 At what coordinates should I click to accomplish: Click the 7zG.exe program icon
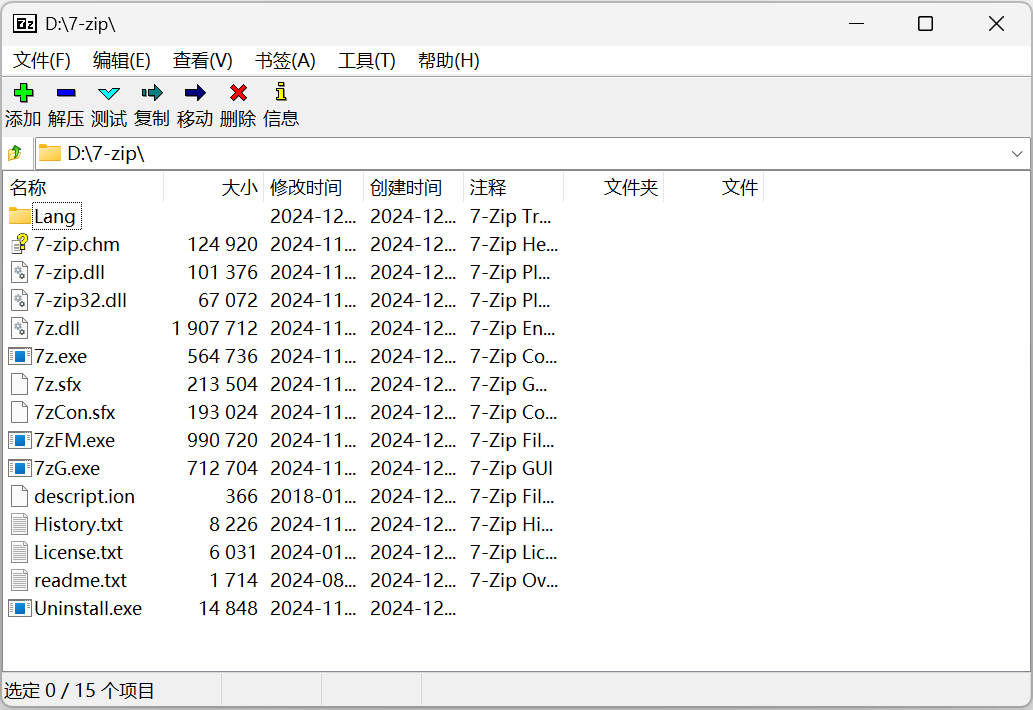(20, 468)
